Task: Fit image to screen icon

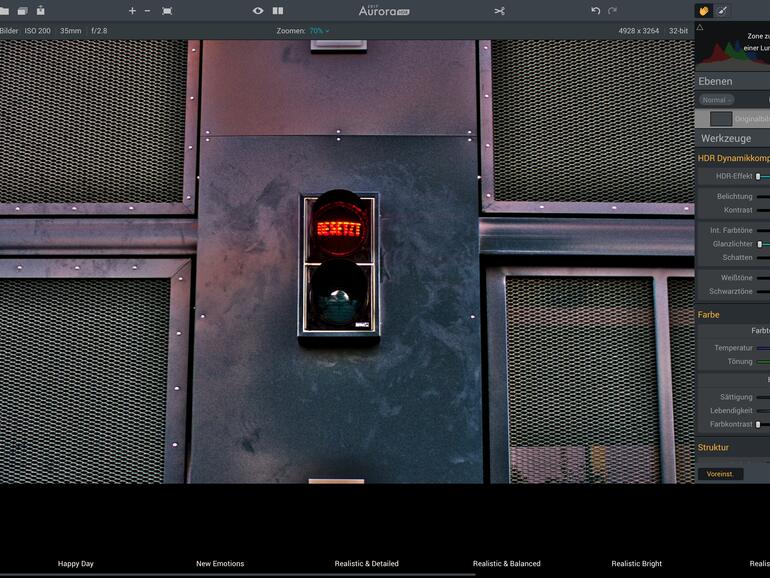Action: [x=167, y=11]
